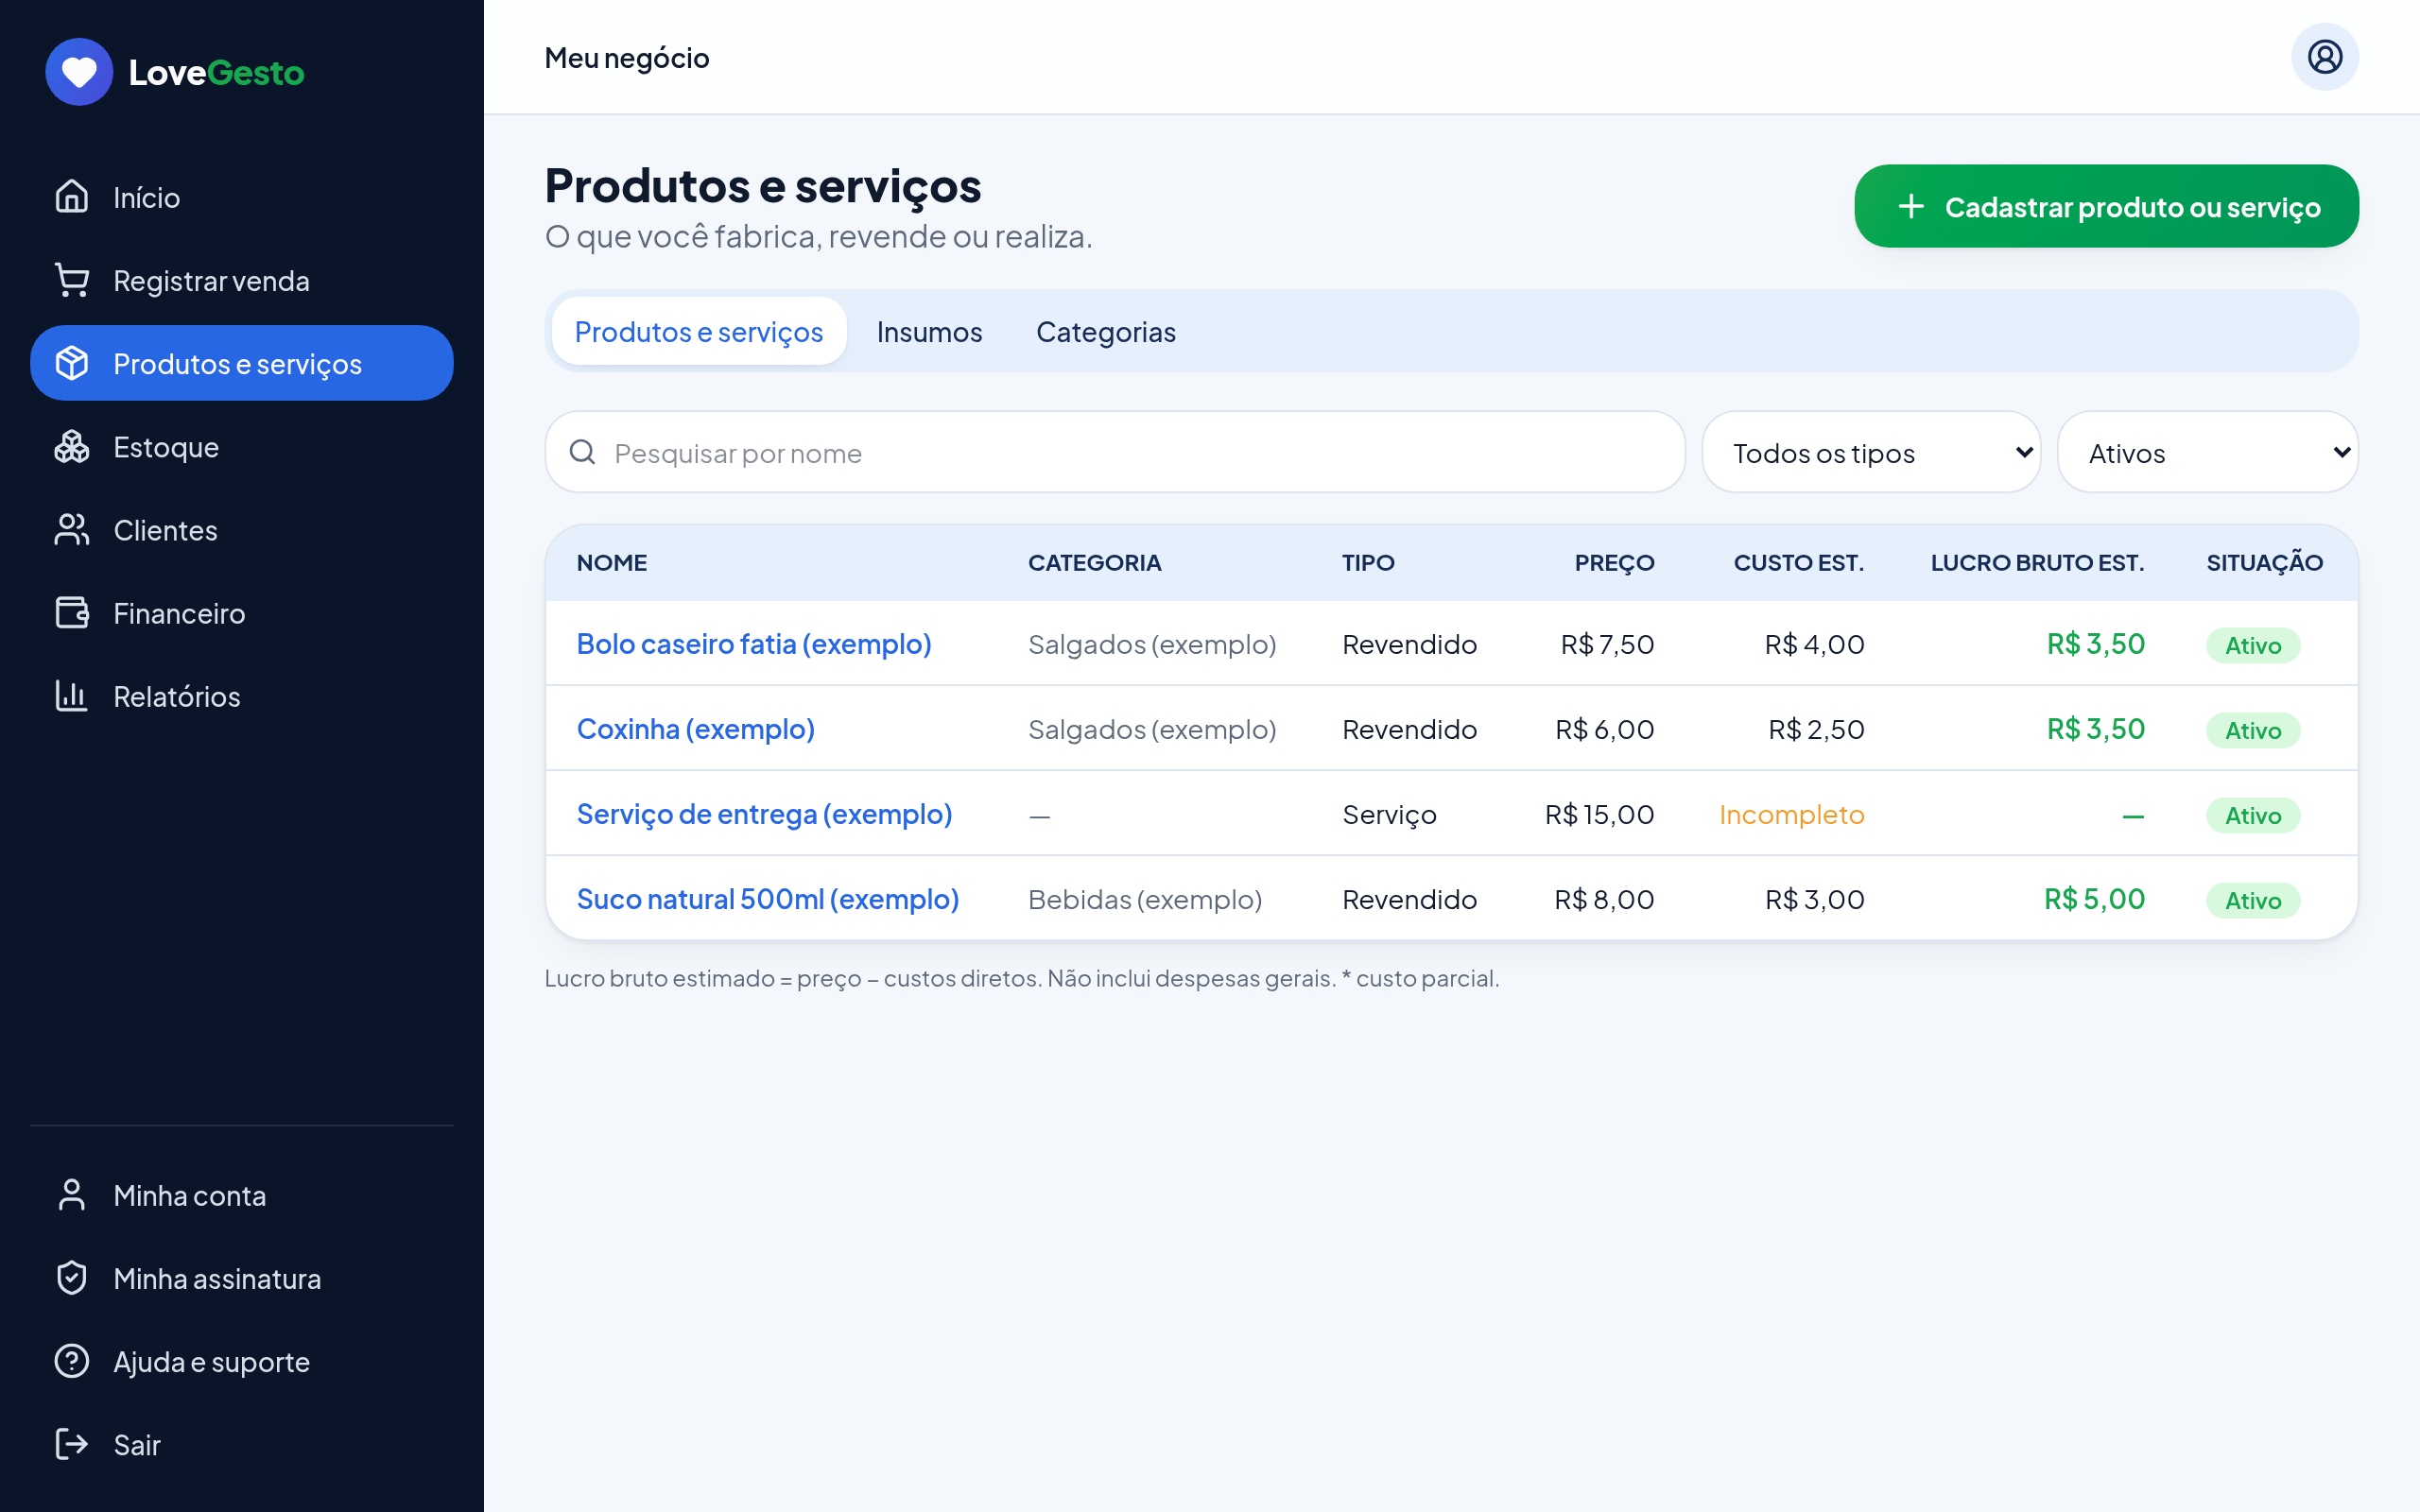The height and width of the screenshot is (1512, 2420).
Task: Open Coxinha (exemplo) product link
Action: click(x=695, y=729)
